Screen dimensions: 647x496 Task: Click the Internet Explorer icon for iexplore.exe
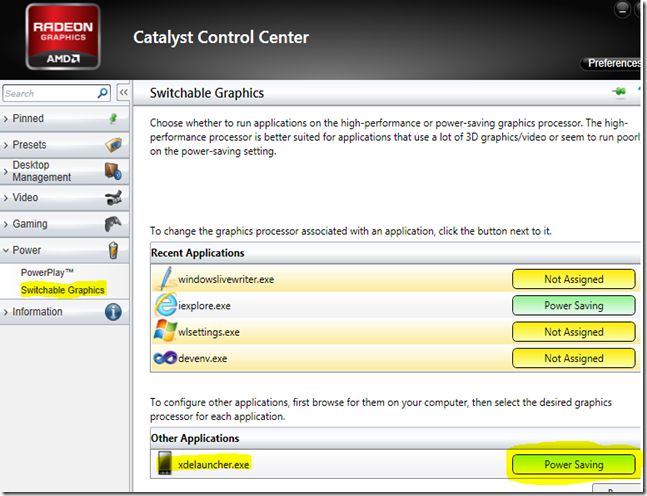(x=165, y=305)
